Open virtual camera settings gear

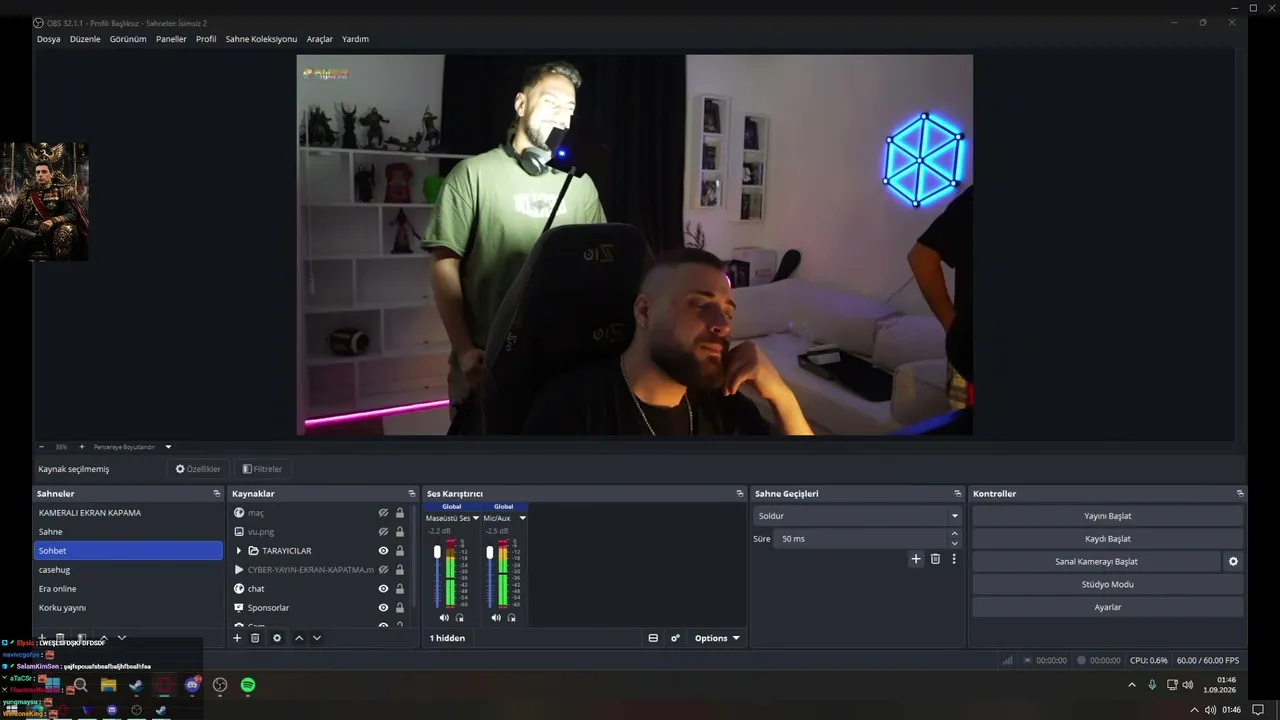coord(1233,562)
